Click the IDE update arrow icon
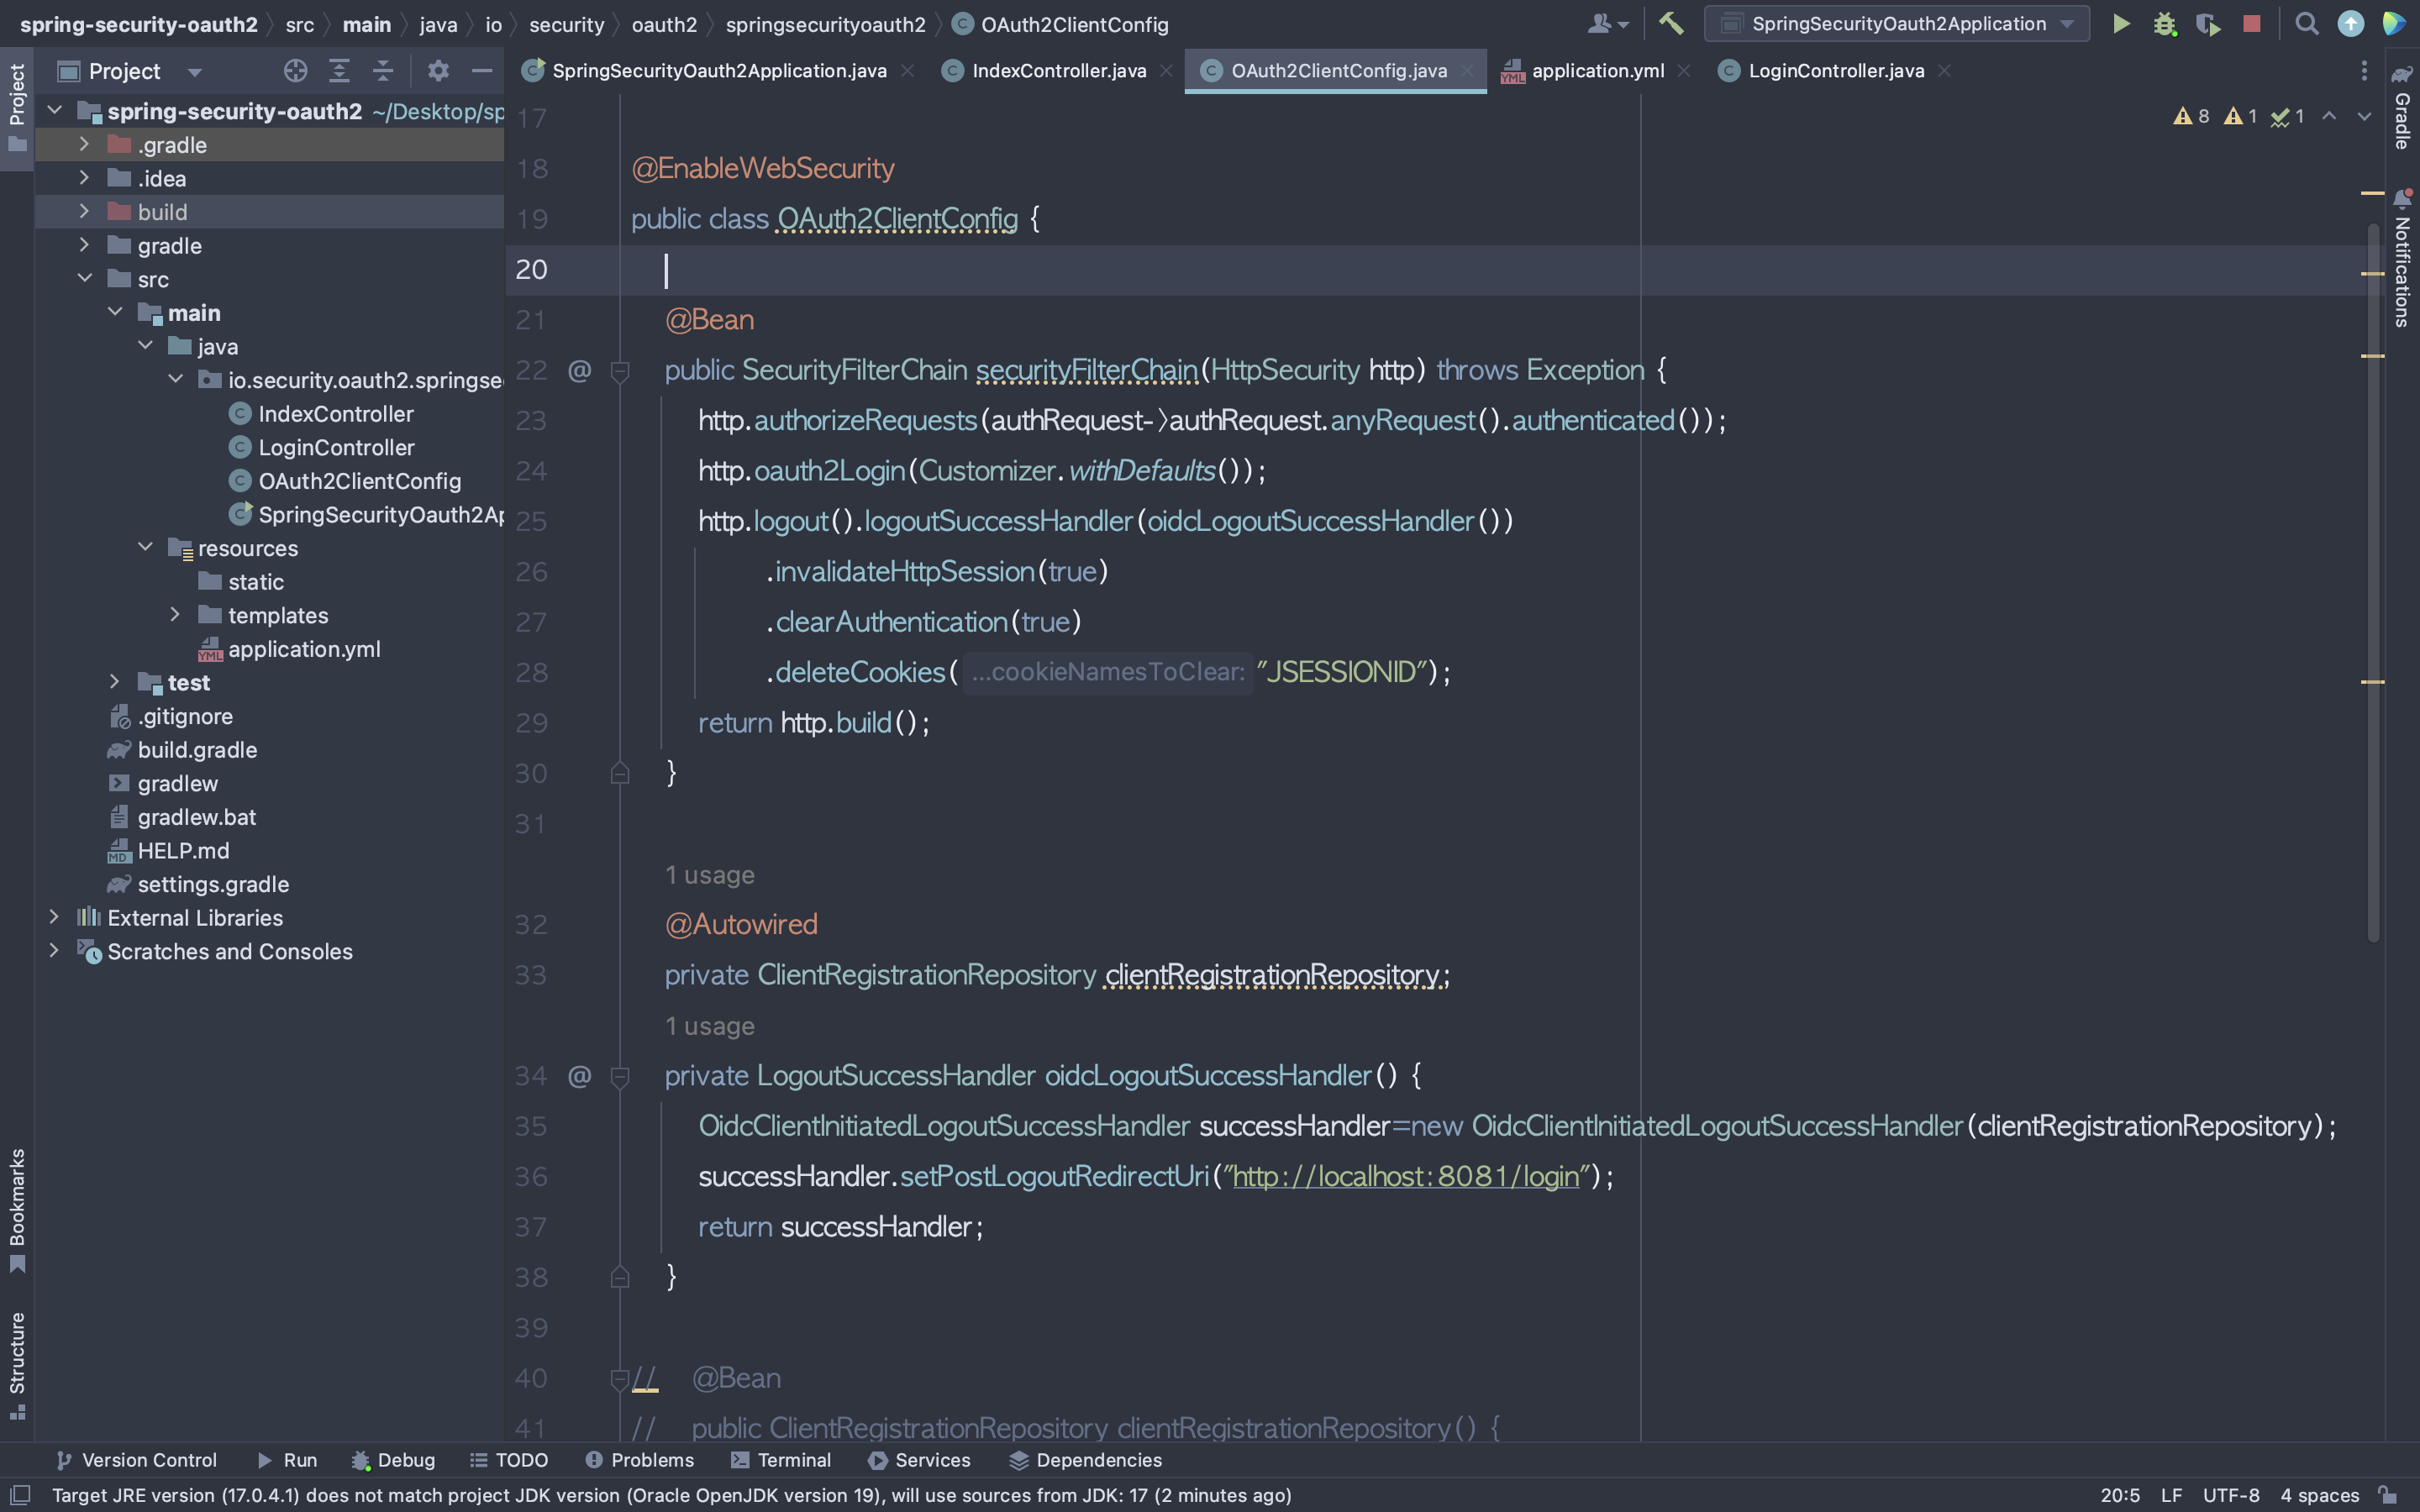The height and width of the screenshot is (1512, 2420). [2351, 24]
